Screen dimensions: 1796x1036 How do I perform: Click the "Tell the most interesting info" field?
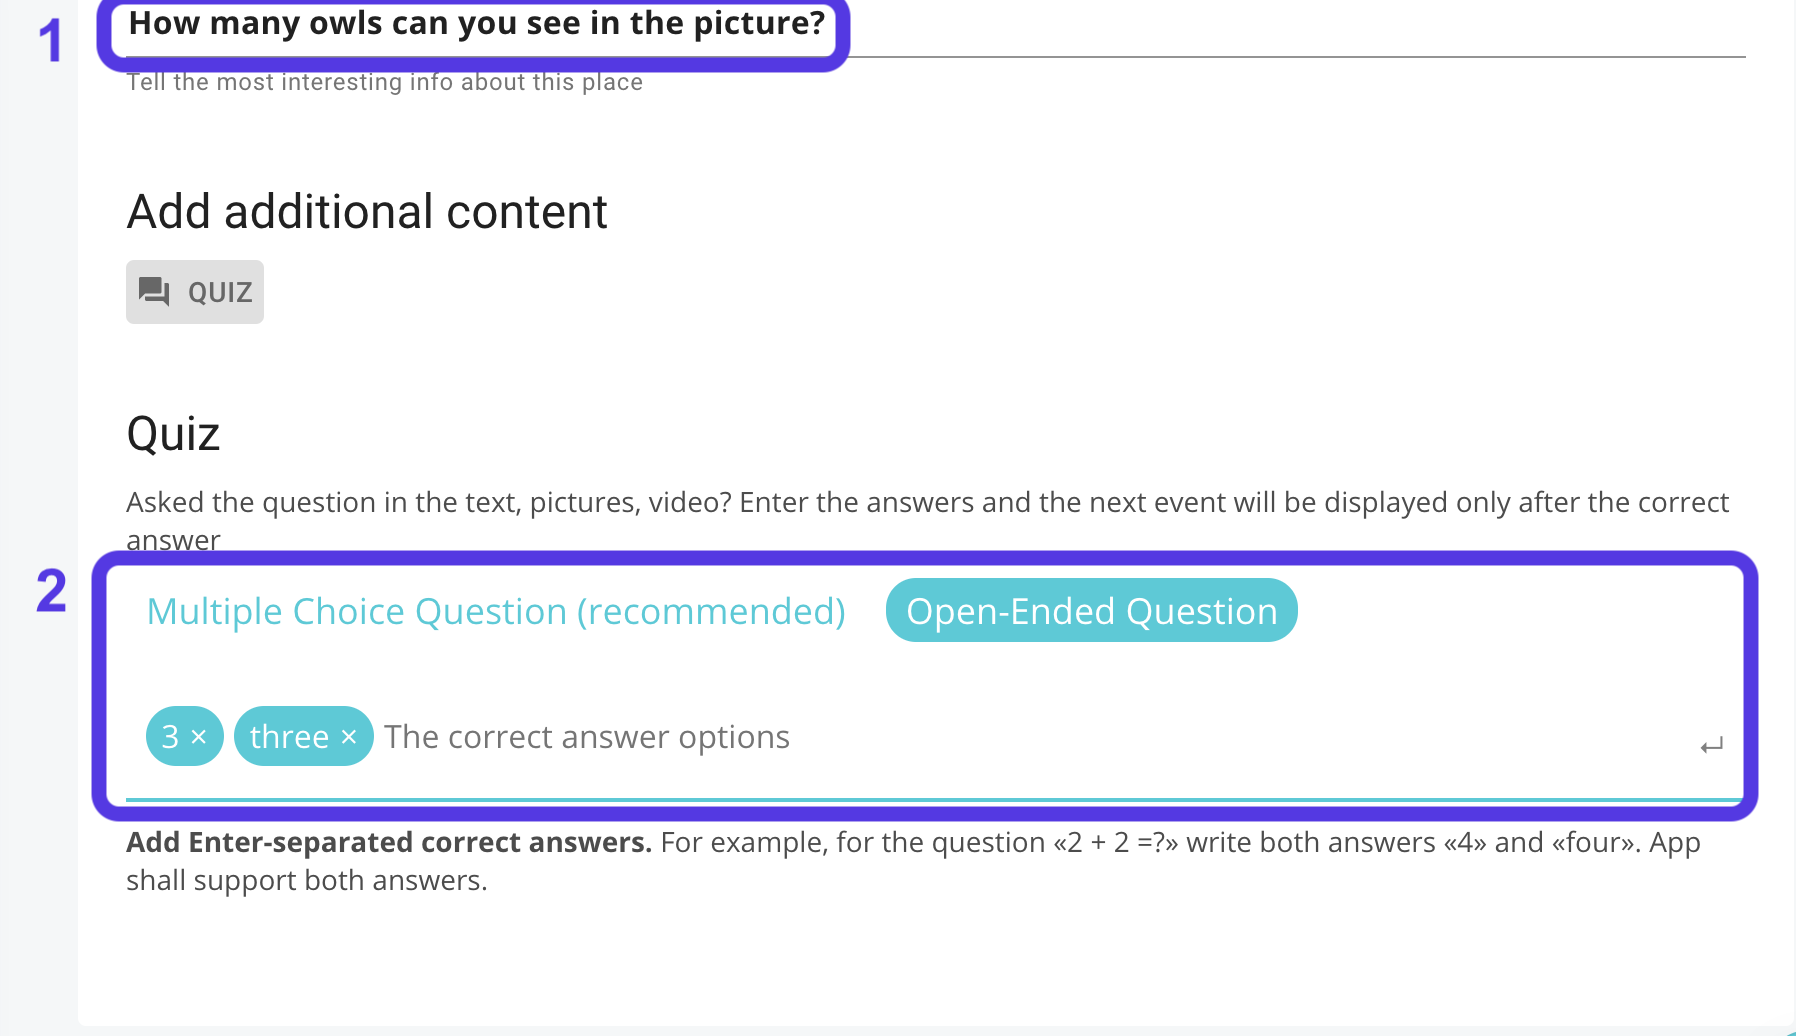click(x=385, y=82)
